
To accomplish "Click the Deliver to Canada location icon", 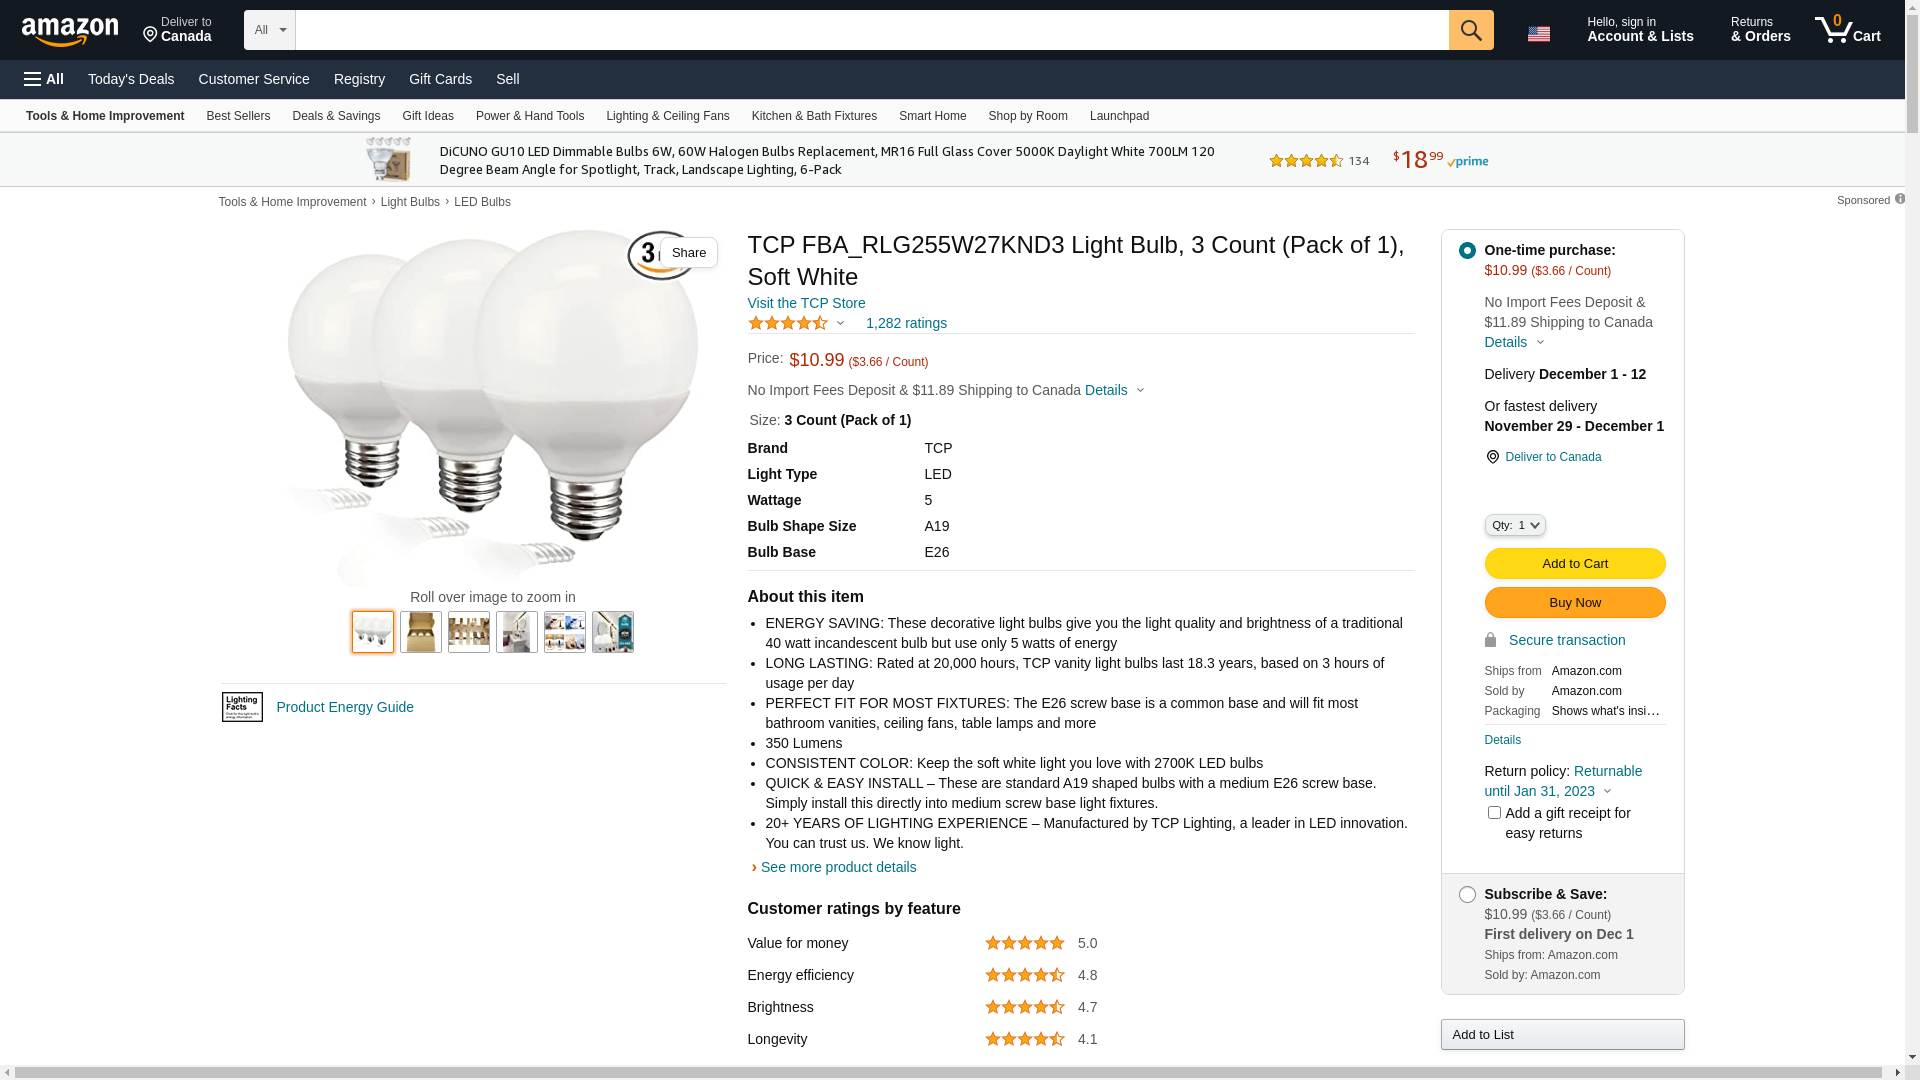I will pyautogui.click(x=1492, y=457).
